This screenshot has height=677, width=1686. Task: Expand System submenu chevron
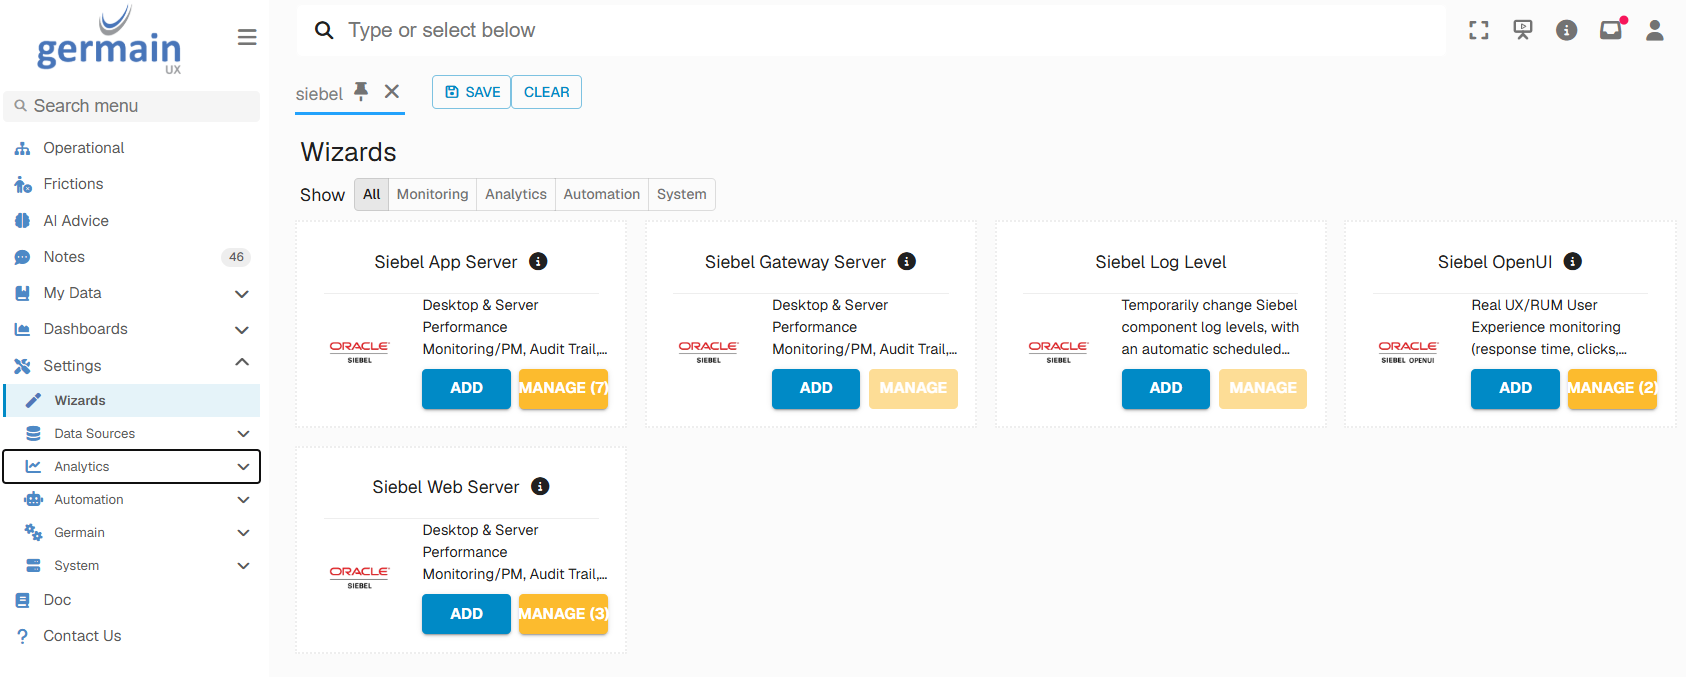[x=243, y=566]
